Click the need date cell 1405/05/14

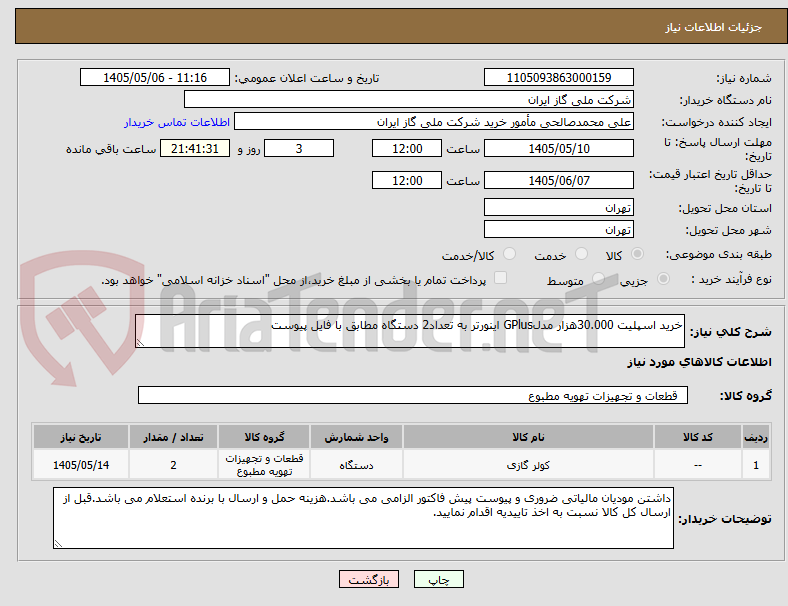(x=81, y=465)
